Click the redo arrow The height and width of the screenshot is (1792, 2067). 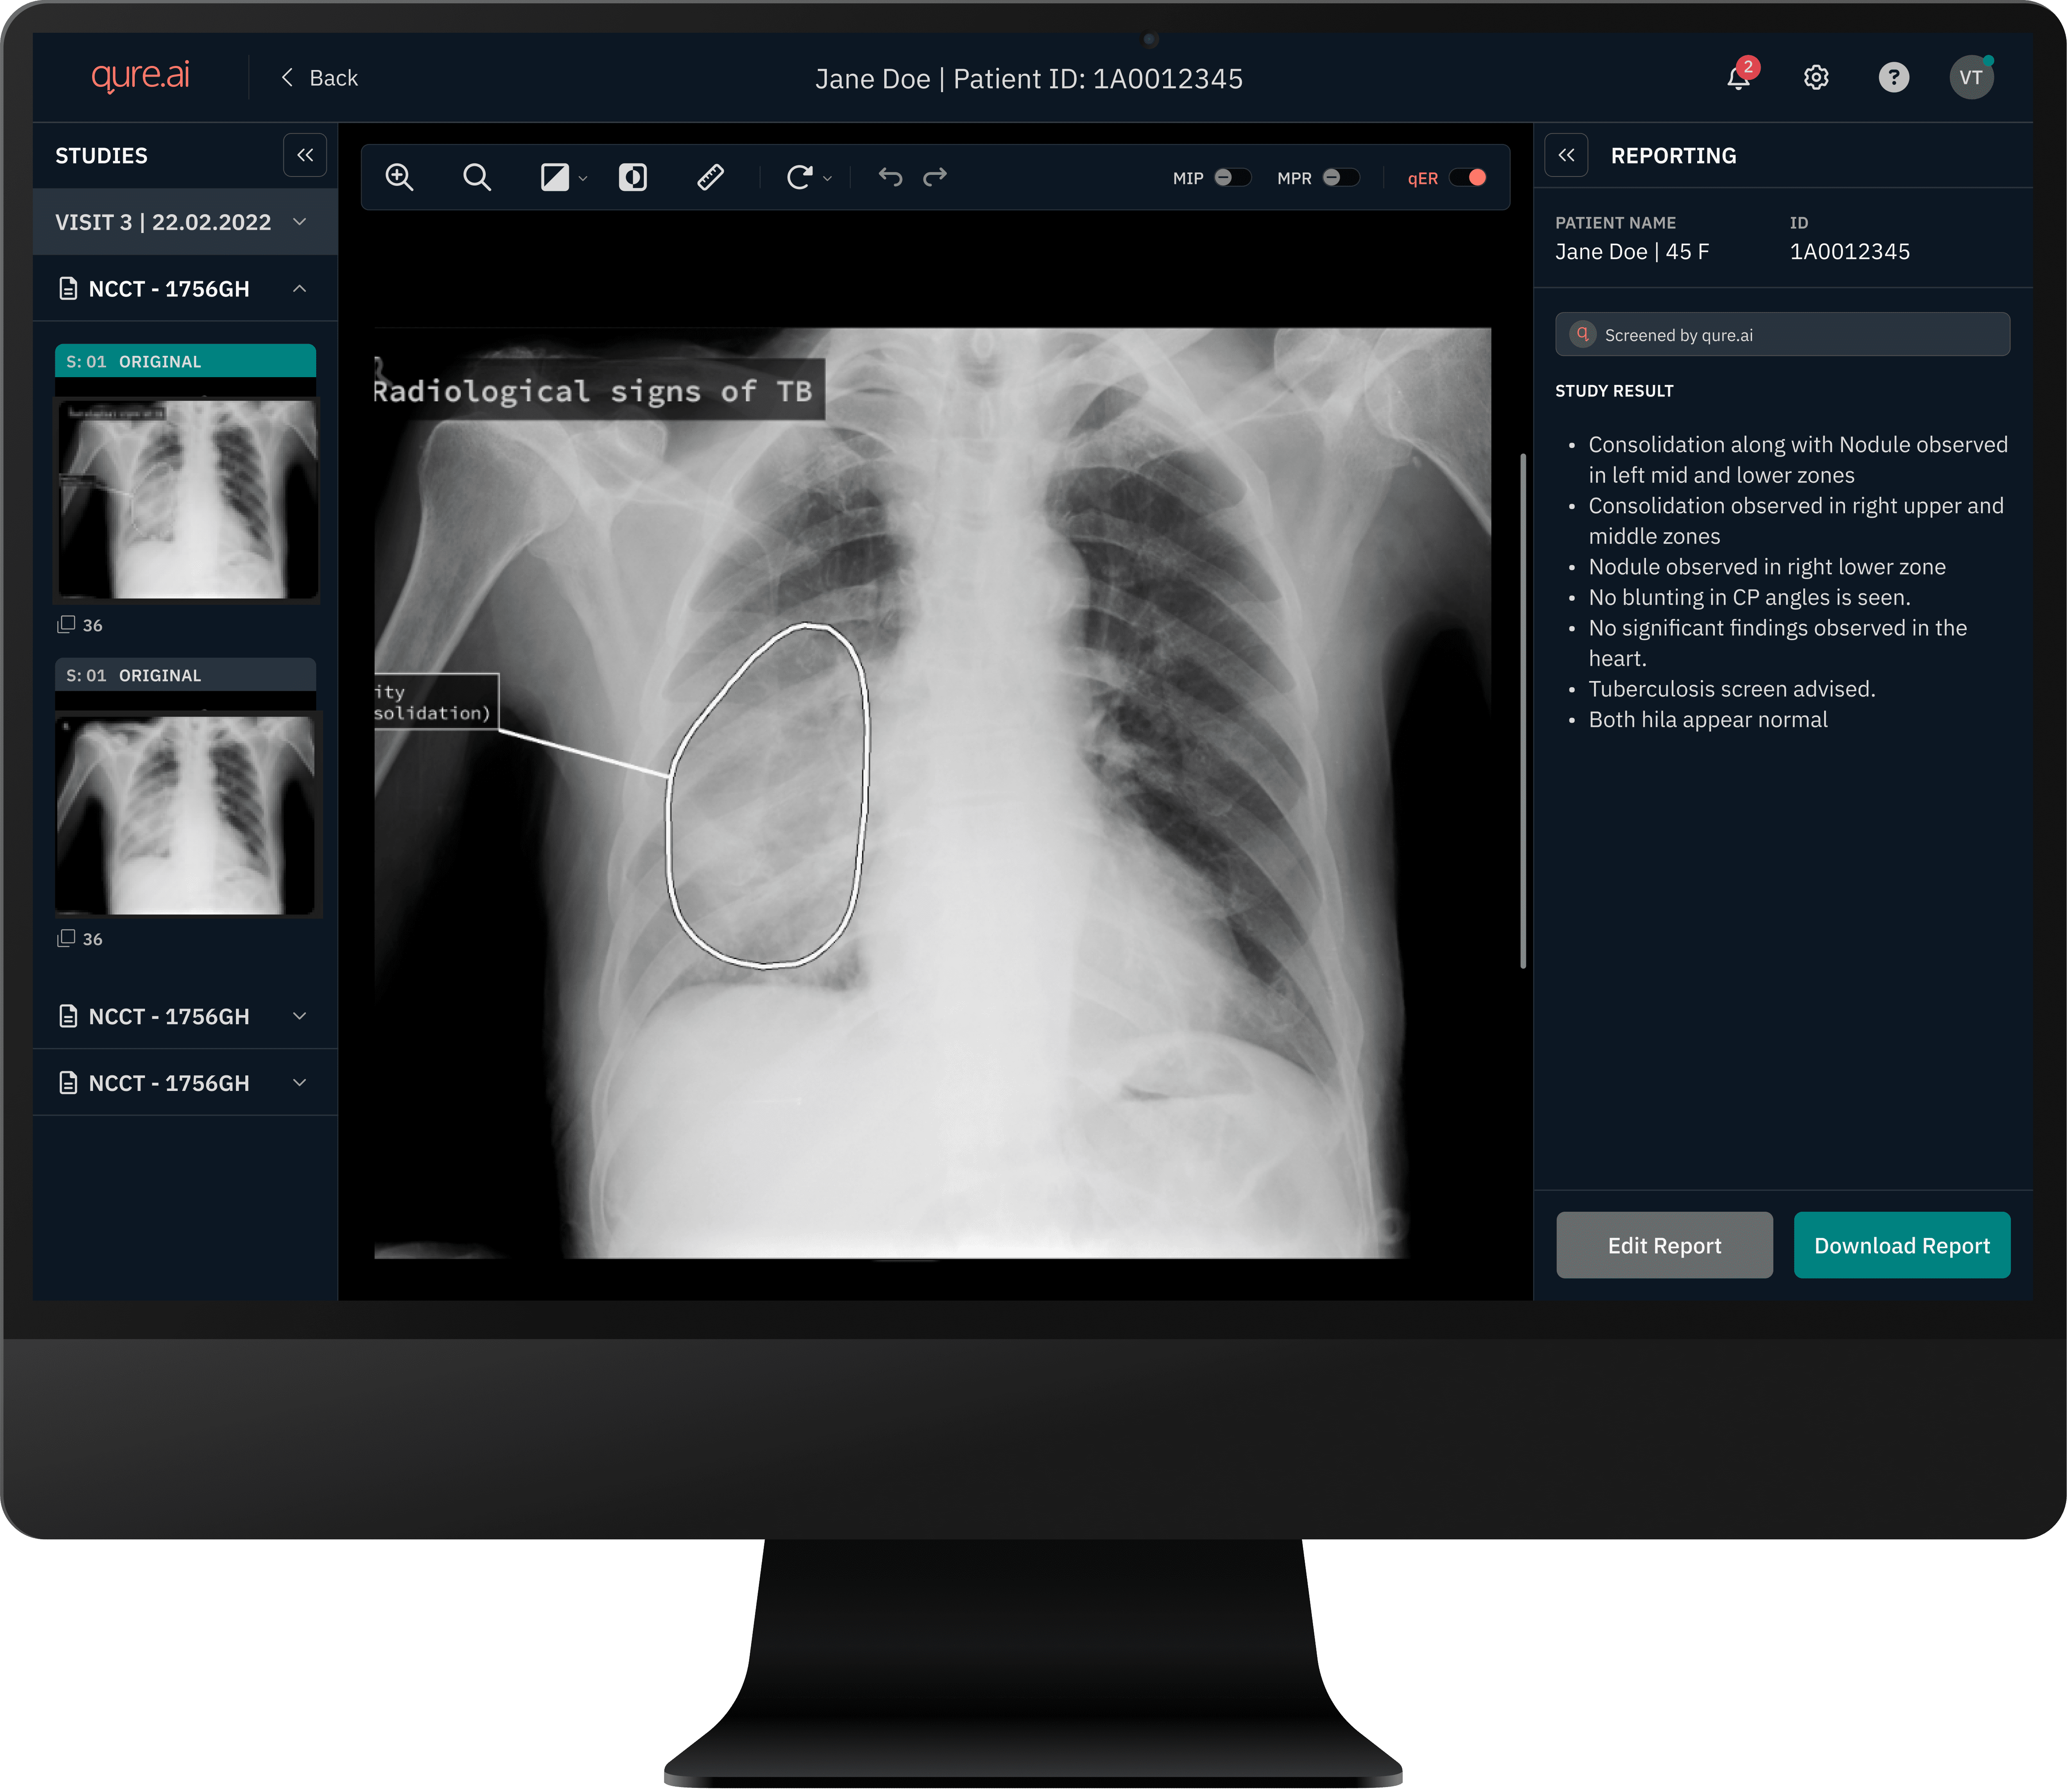(935, 177)
